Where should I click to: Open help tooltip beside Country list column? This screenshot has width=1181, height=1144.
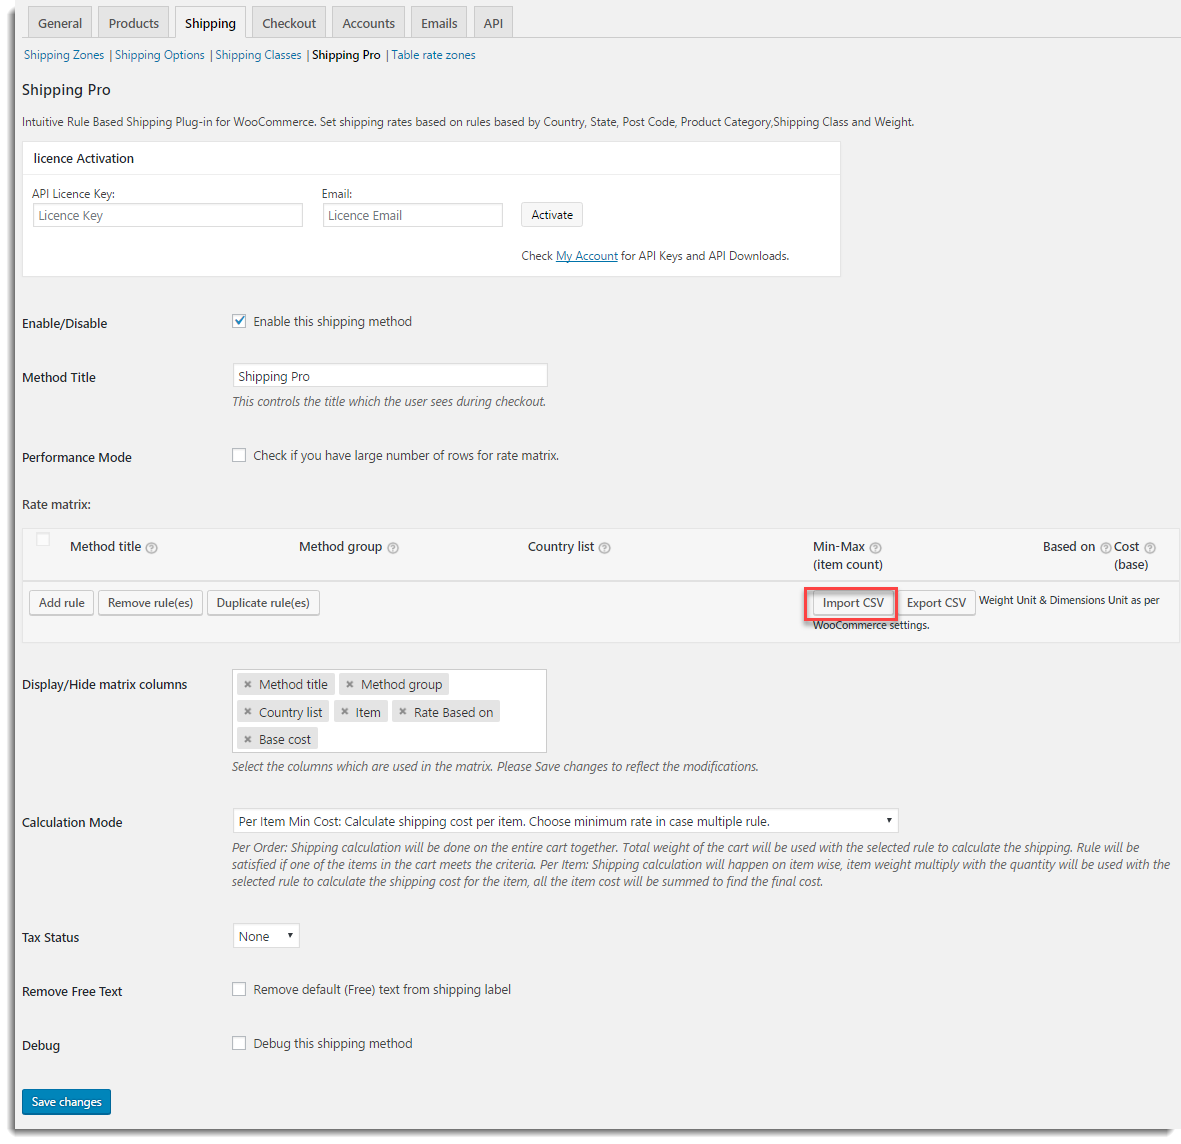(x=604, y=548)
